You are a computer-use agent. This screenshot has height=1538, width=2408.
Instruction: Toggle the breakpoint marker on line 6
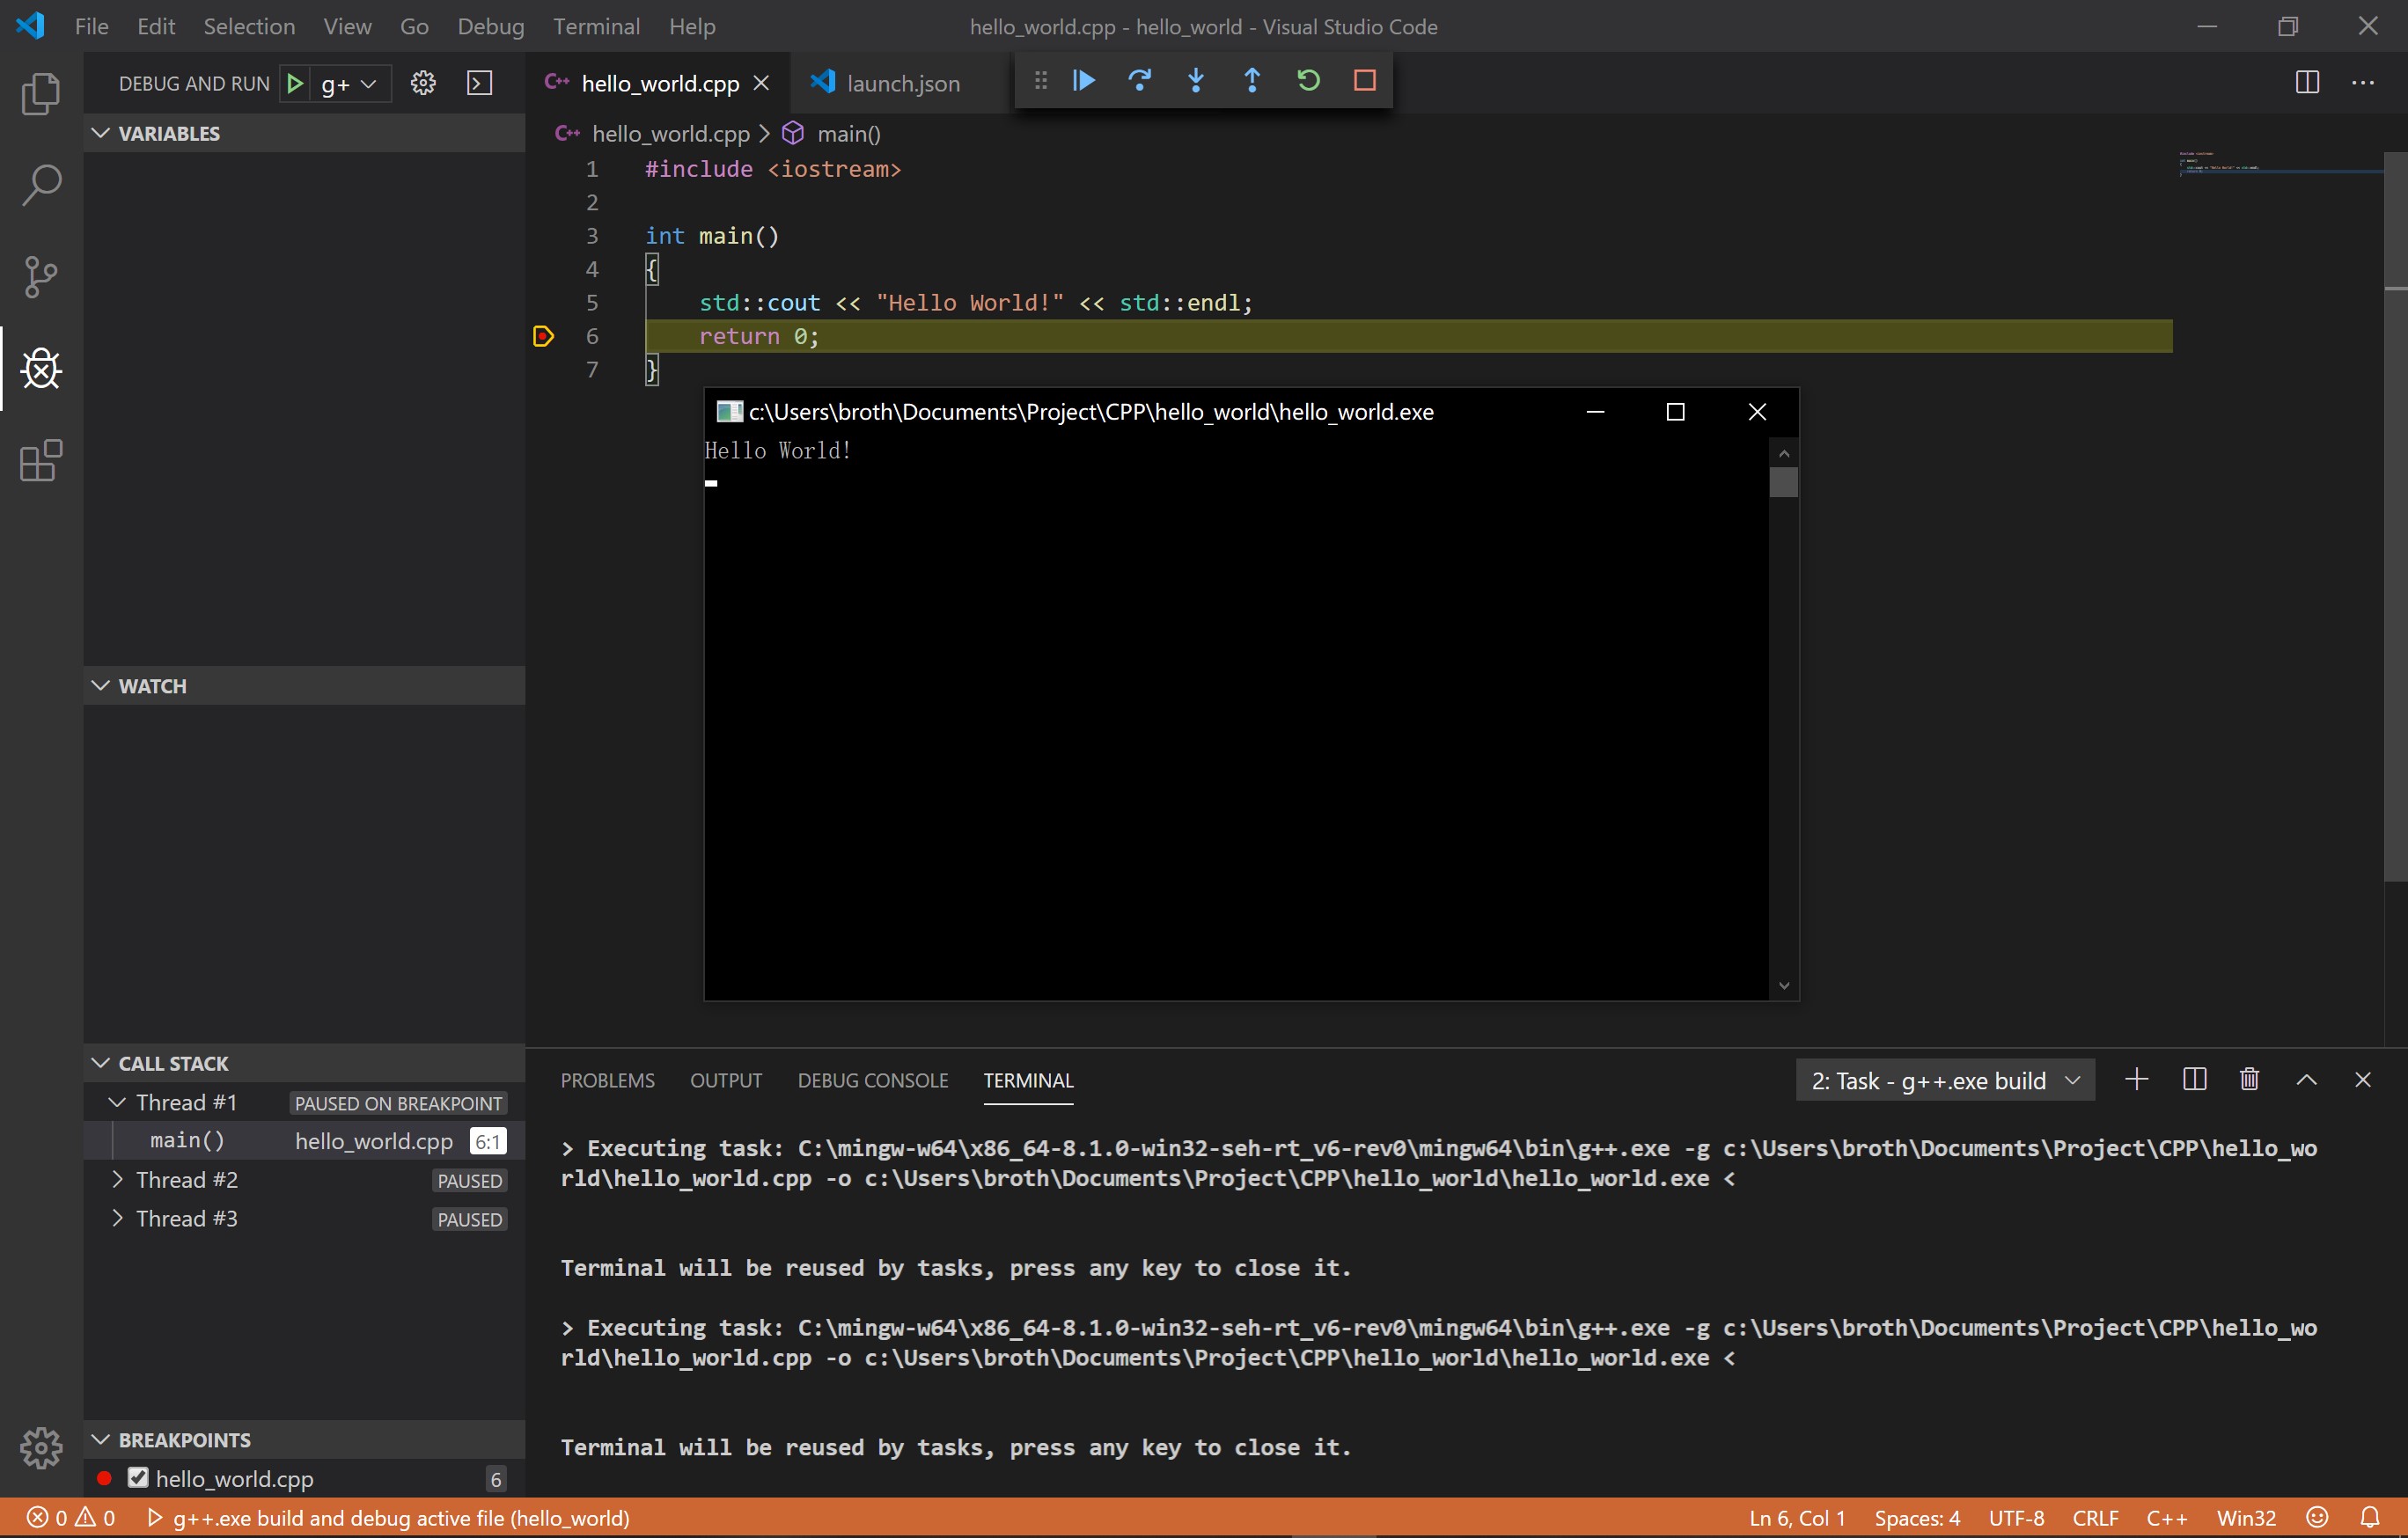pyautogui.click(x=543, y=336)
